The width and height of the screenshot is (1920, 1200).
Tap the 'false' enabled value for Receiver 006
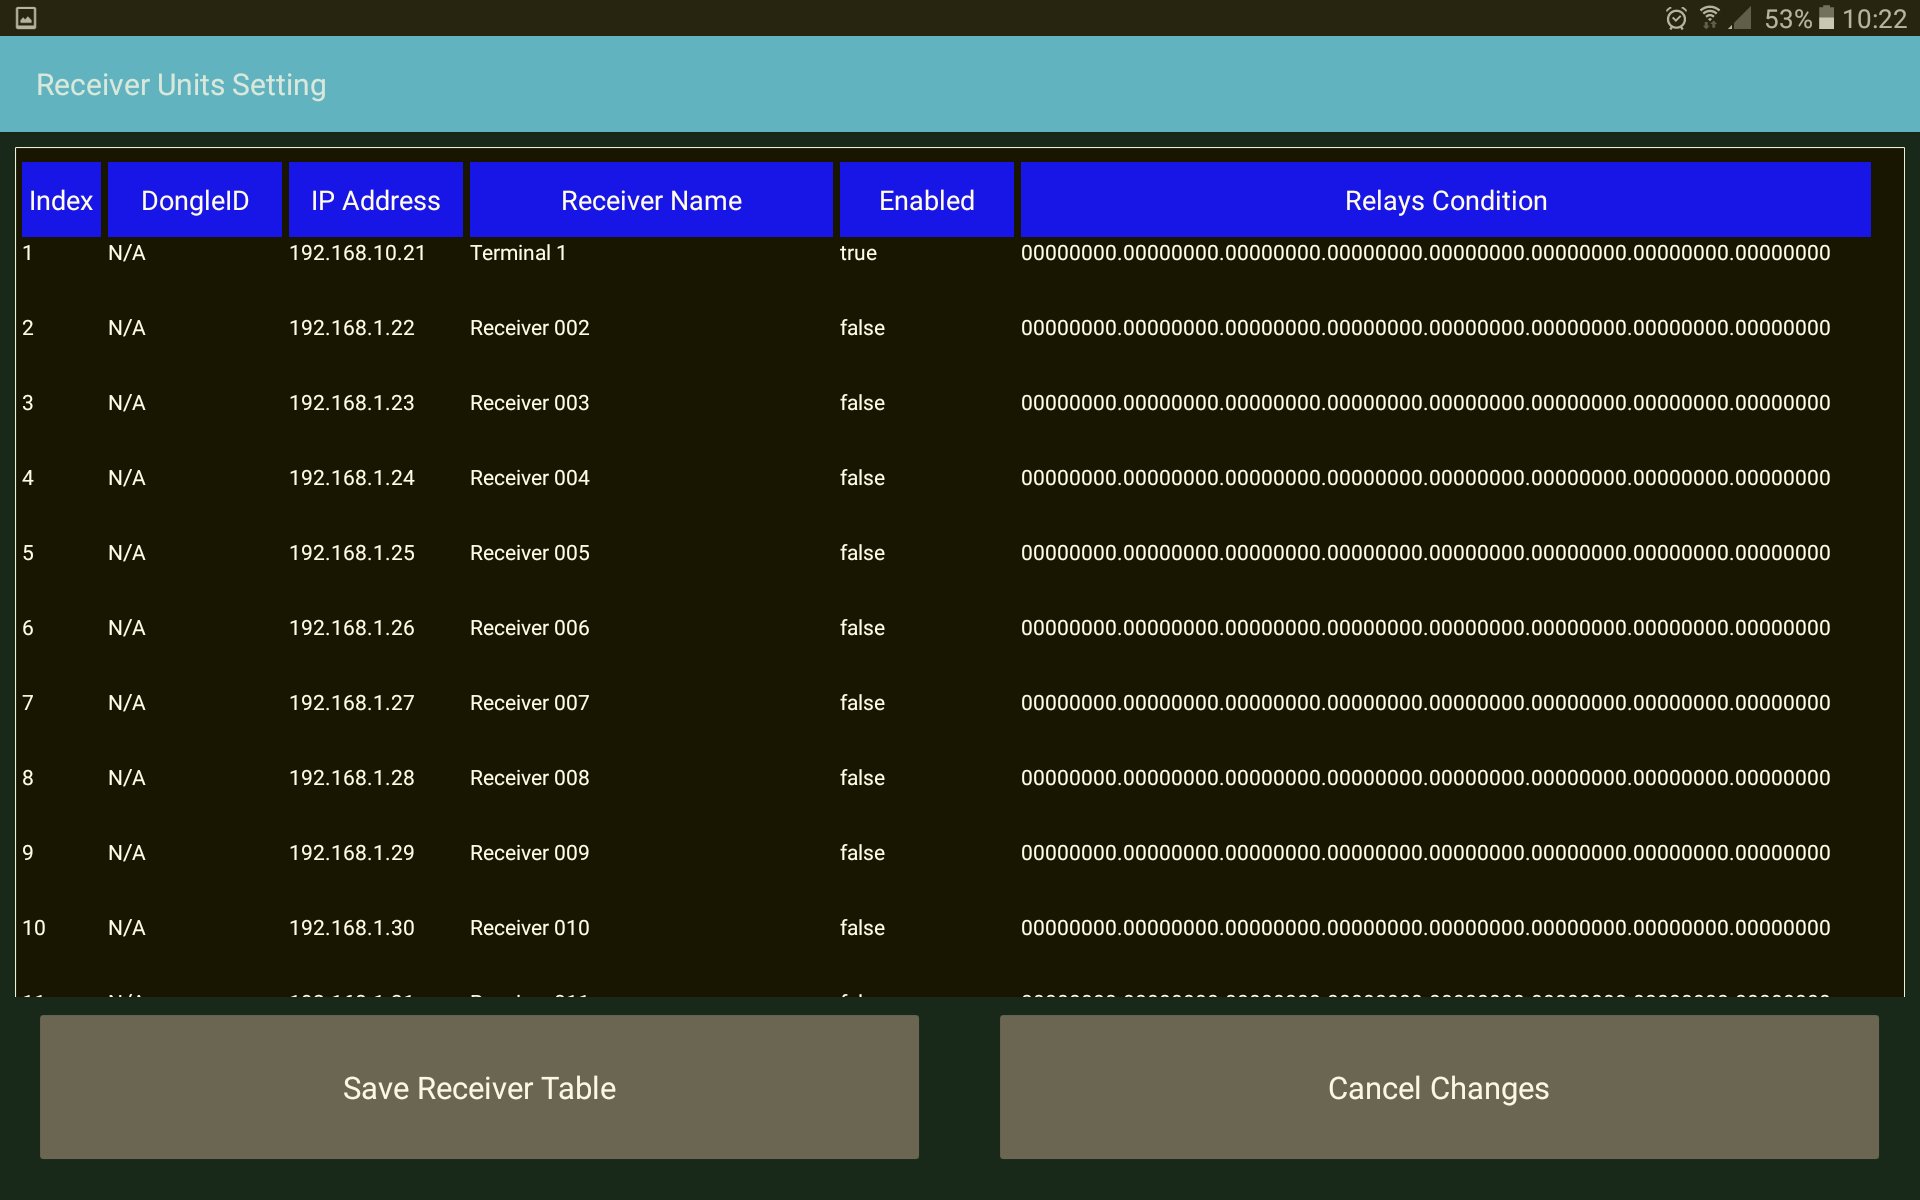[862, 628]
